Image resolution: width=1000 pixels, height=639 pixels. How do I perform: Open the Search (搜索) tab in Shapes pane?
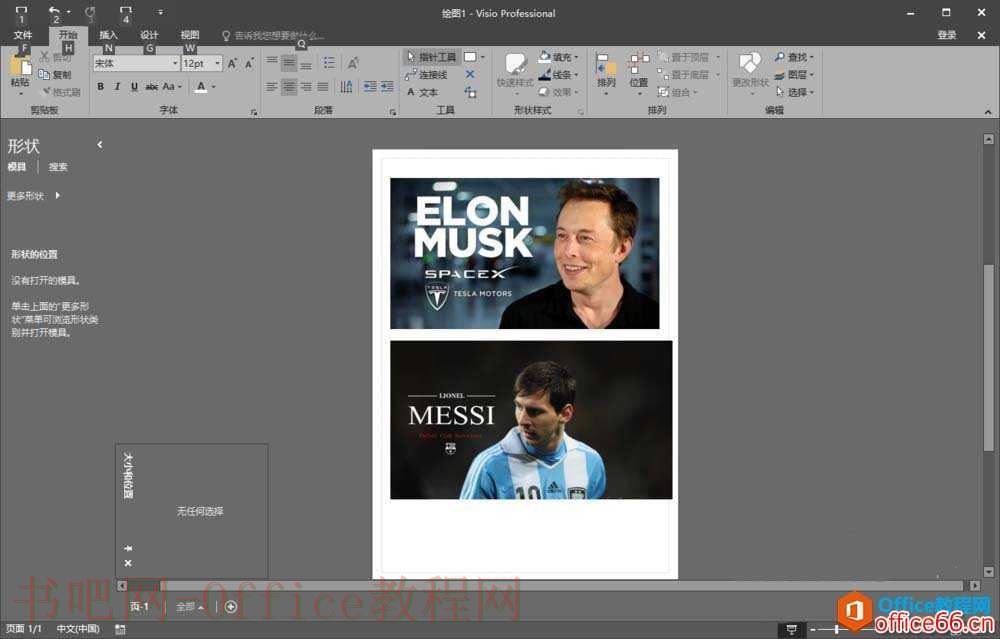tap(58, 167)
